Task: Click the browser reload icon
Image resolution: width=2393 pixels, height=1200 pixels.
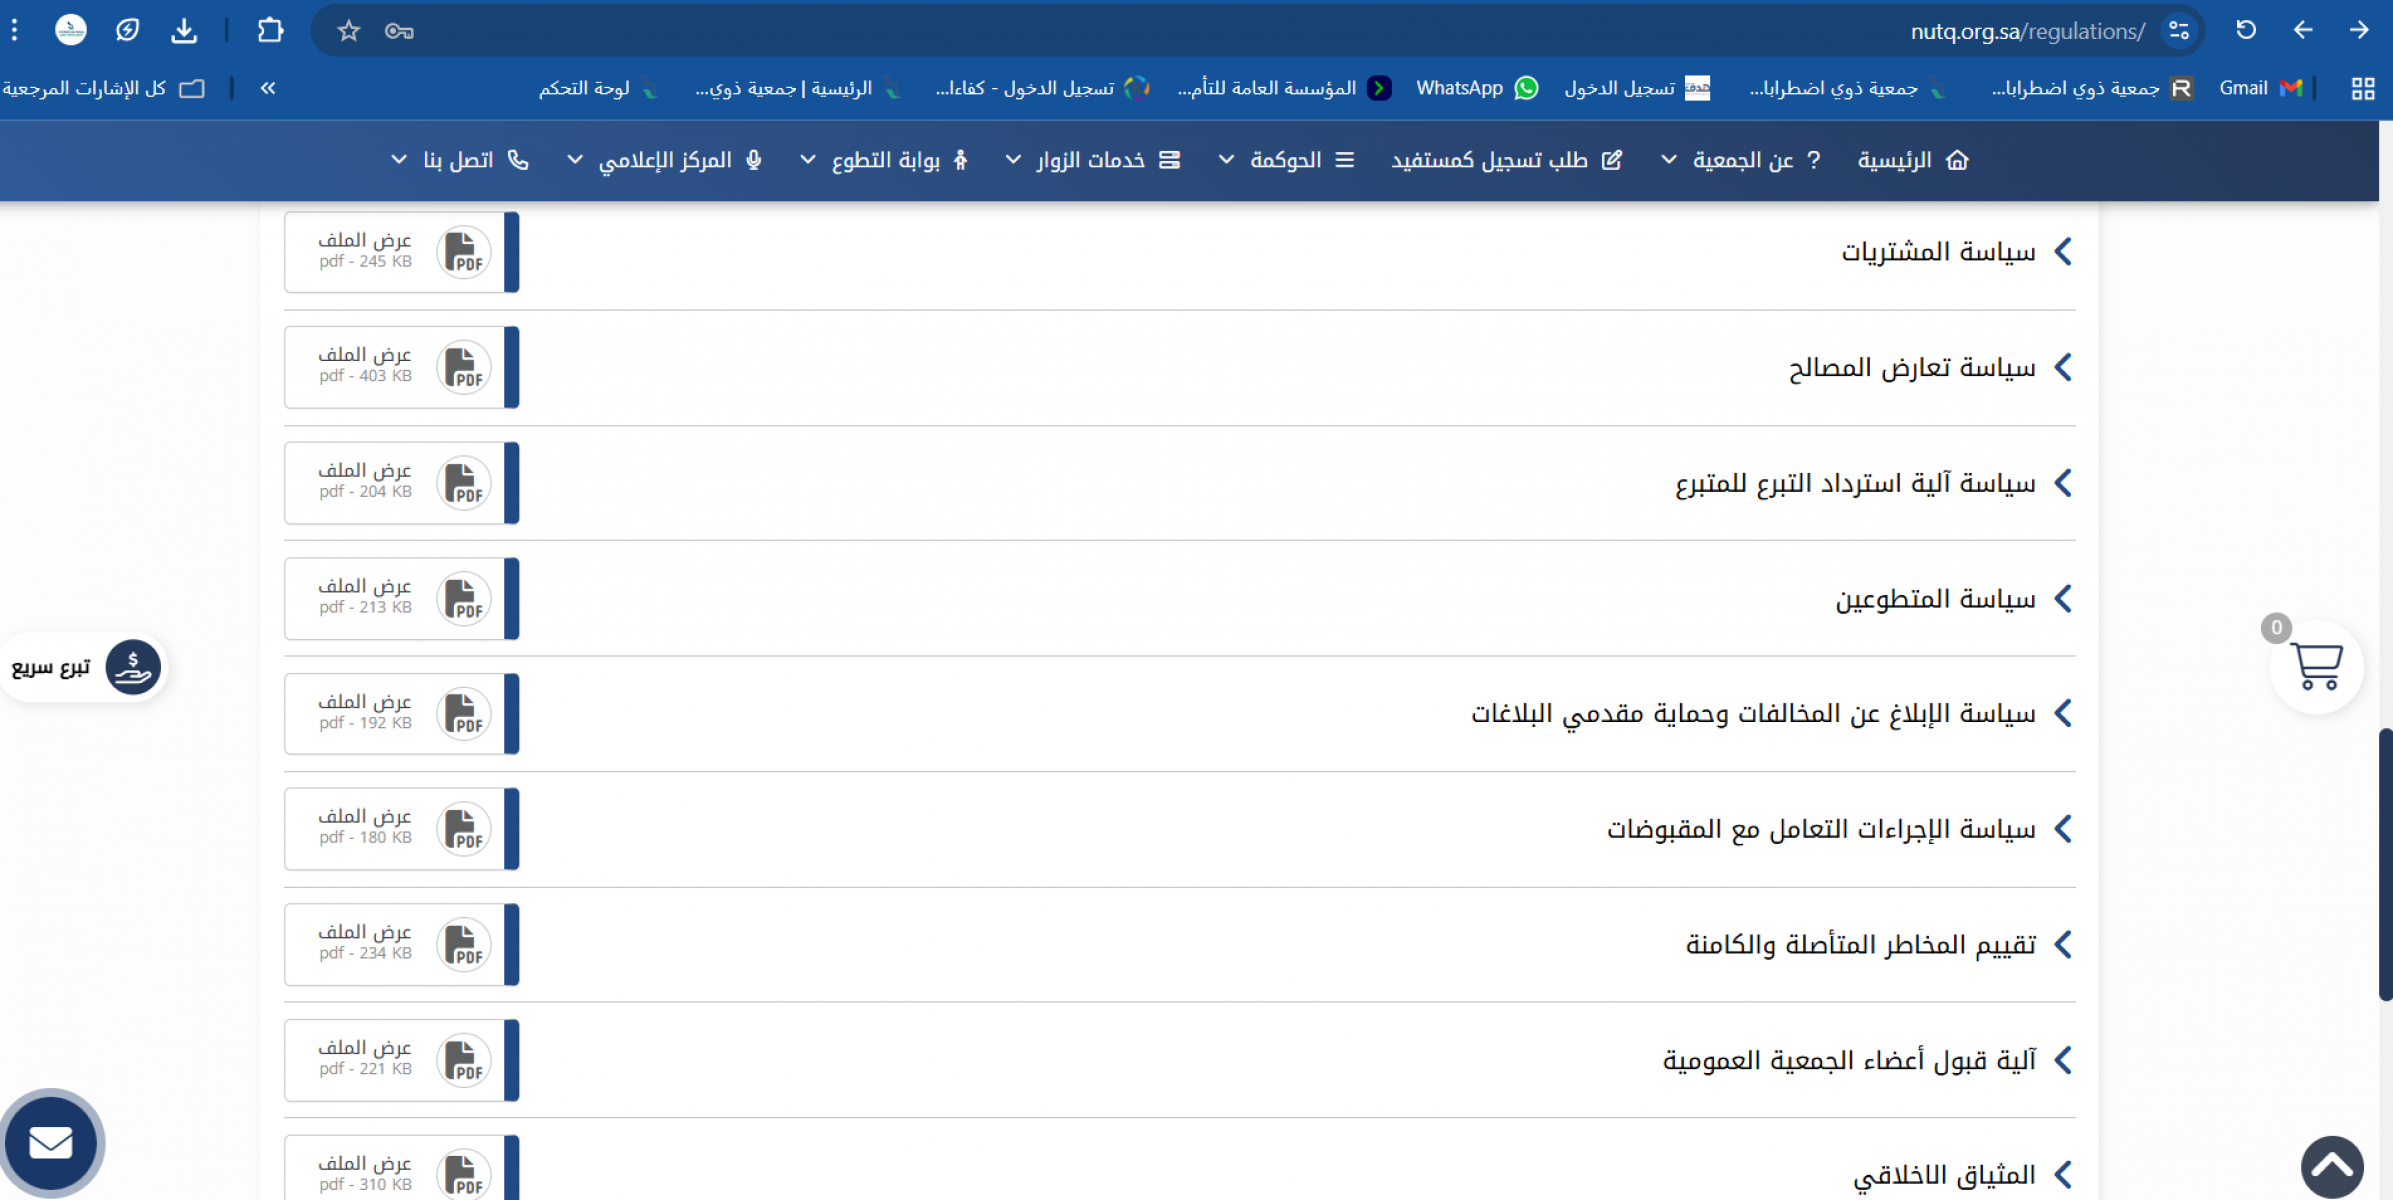Action: [x=2246, y=31]
